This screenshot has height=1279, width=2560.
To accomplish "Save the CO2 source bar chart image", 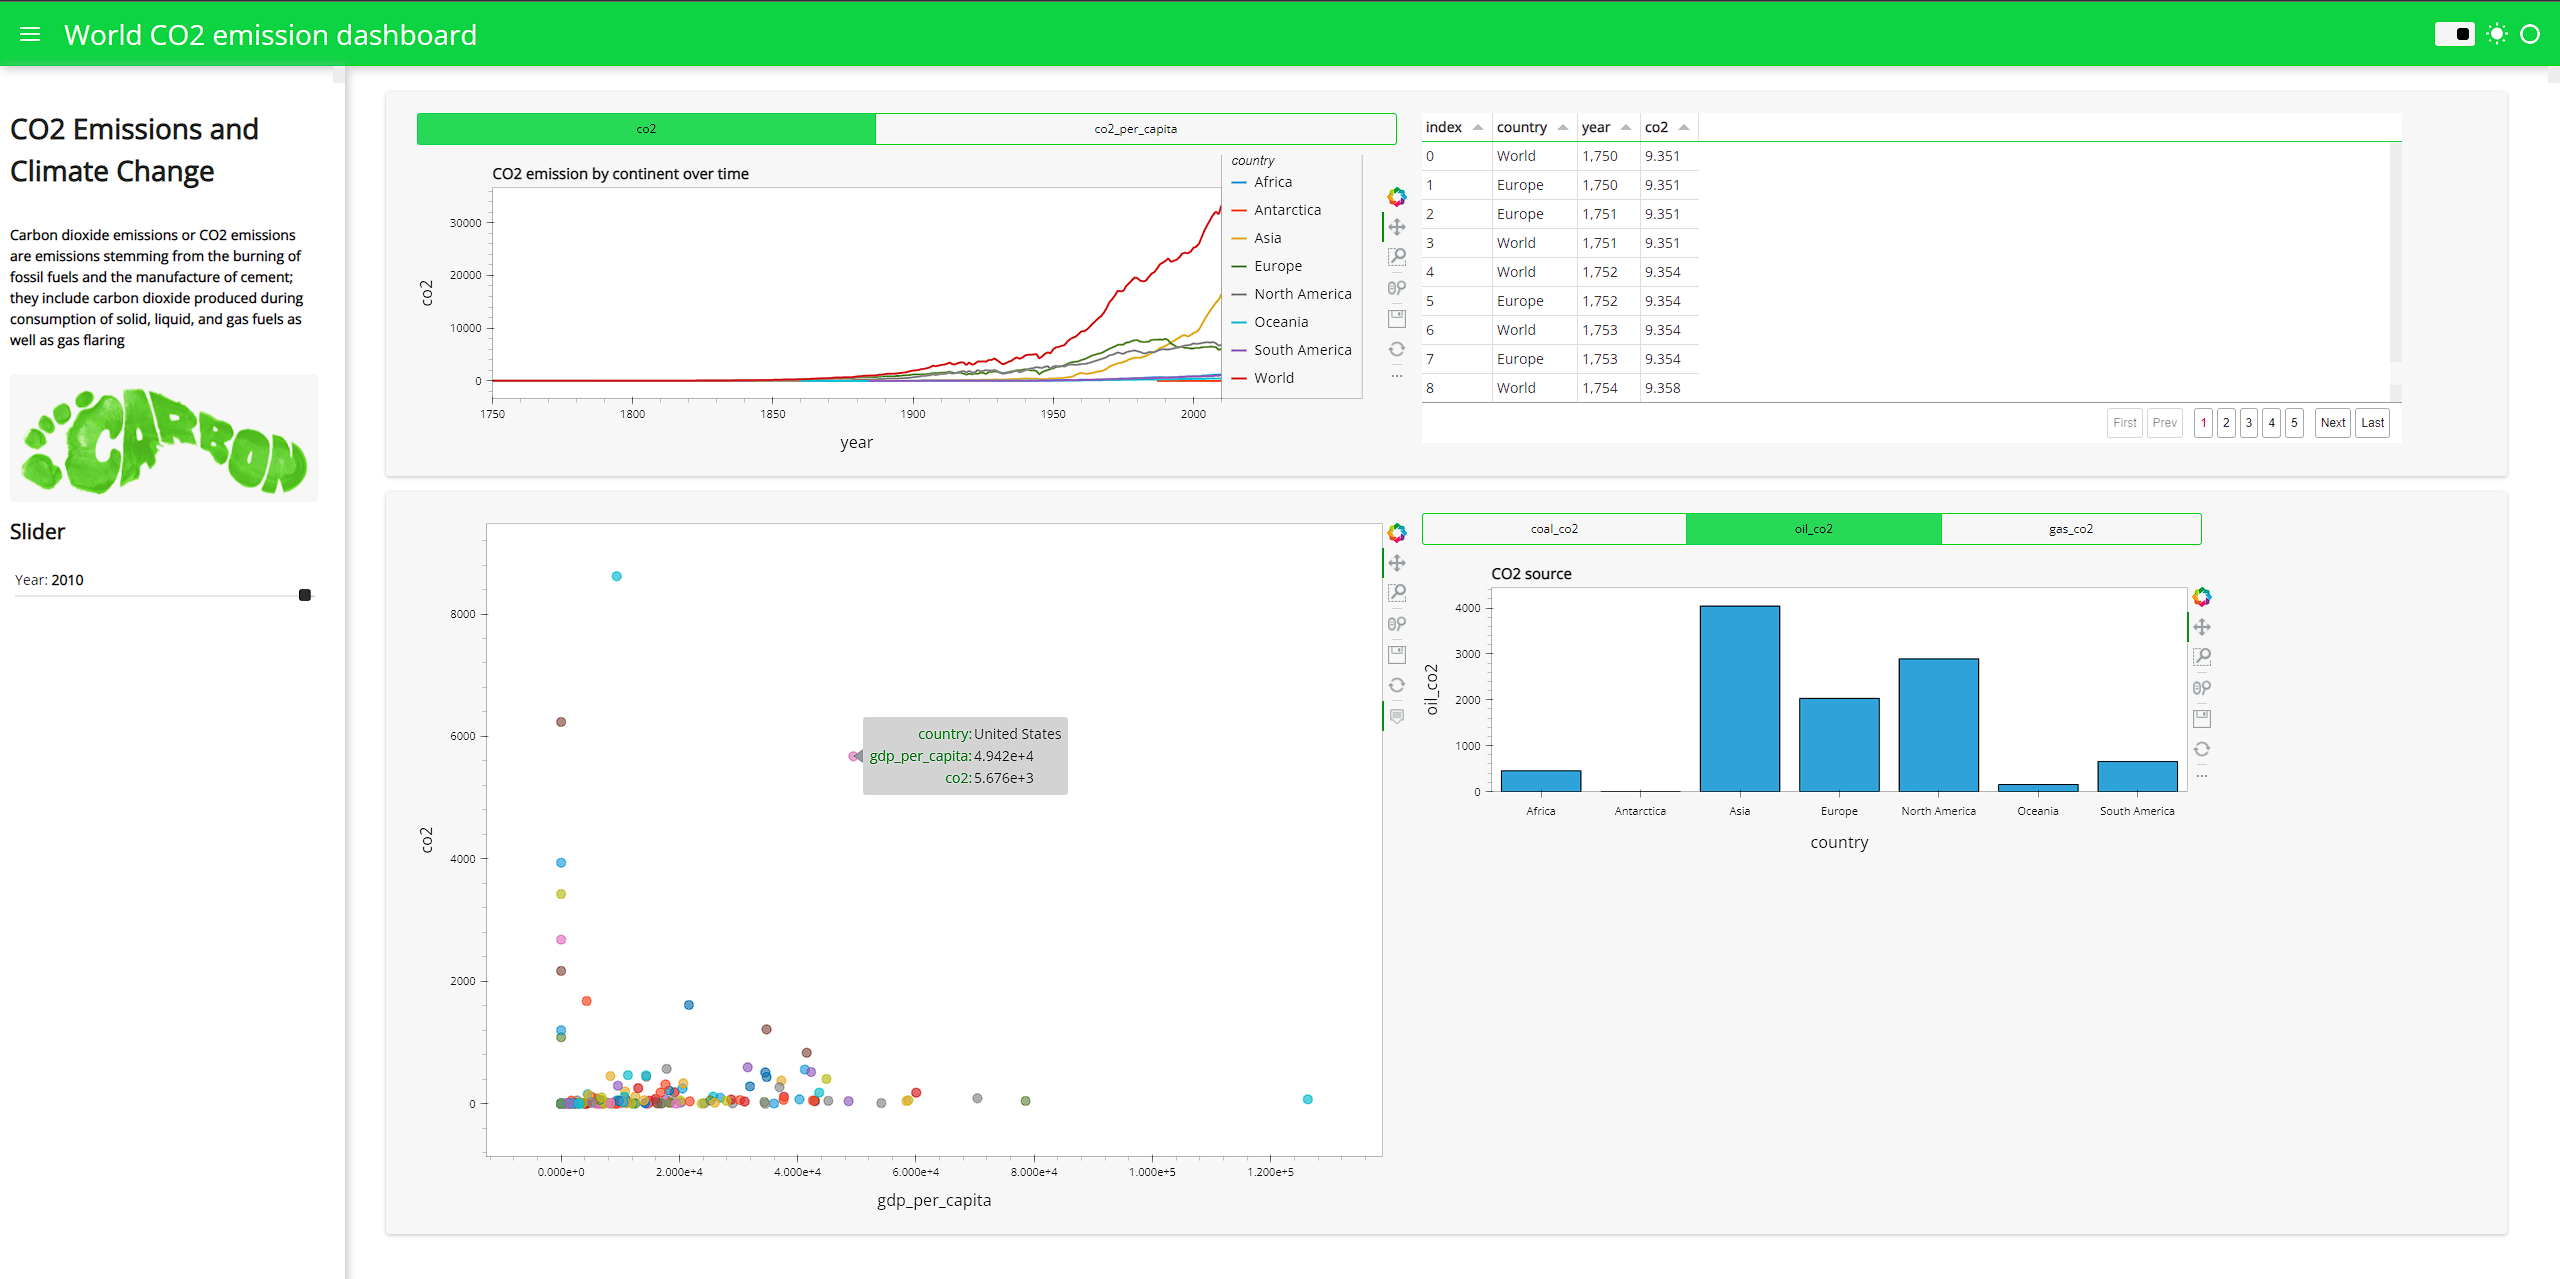I will click(x=2202, y=717).
